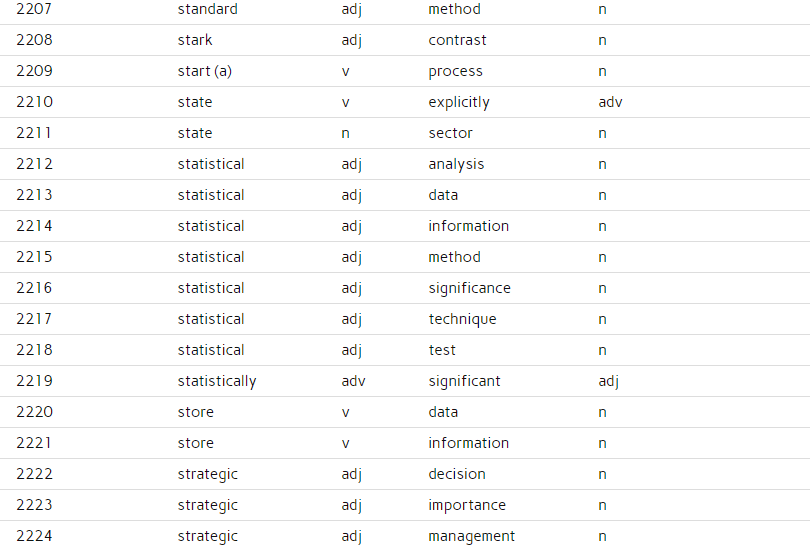Screen dimensions: 810x547
Task: Click 'technique' in row 2217
Action: coord(462,319)
